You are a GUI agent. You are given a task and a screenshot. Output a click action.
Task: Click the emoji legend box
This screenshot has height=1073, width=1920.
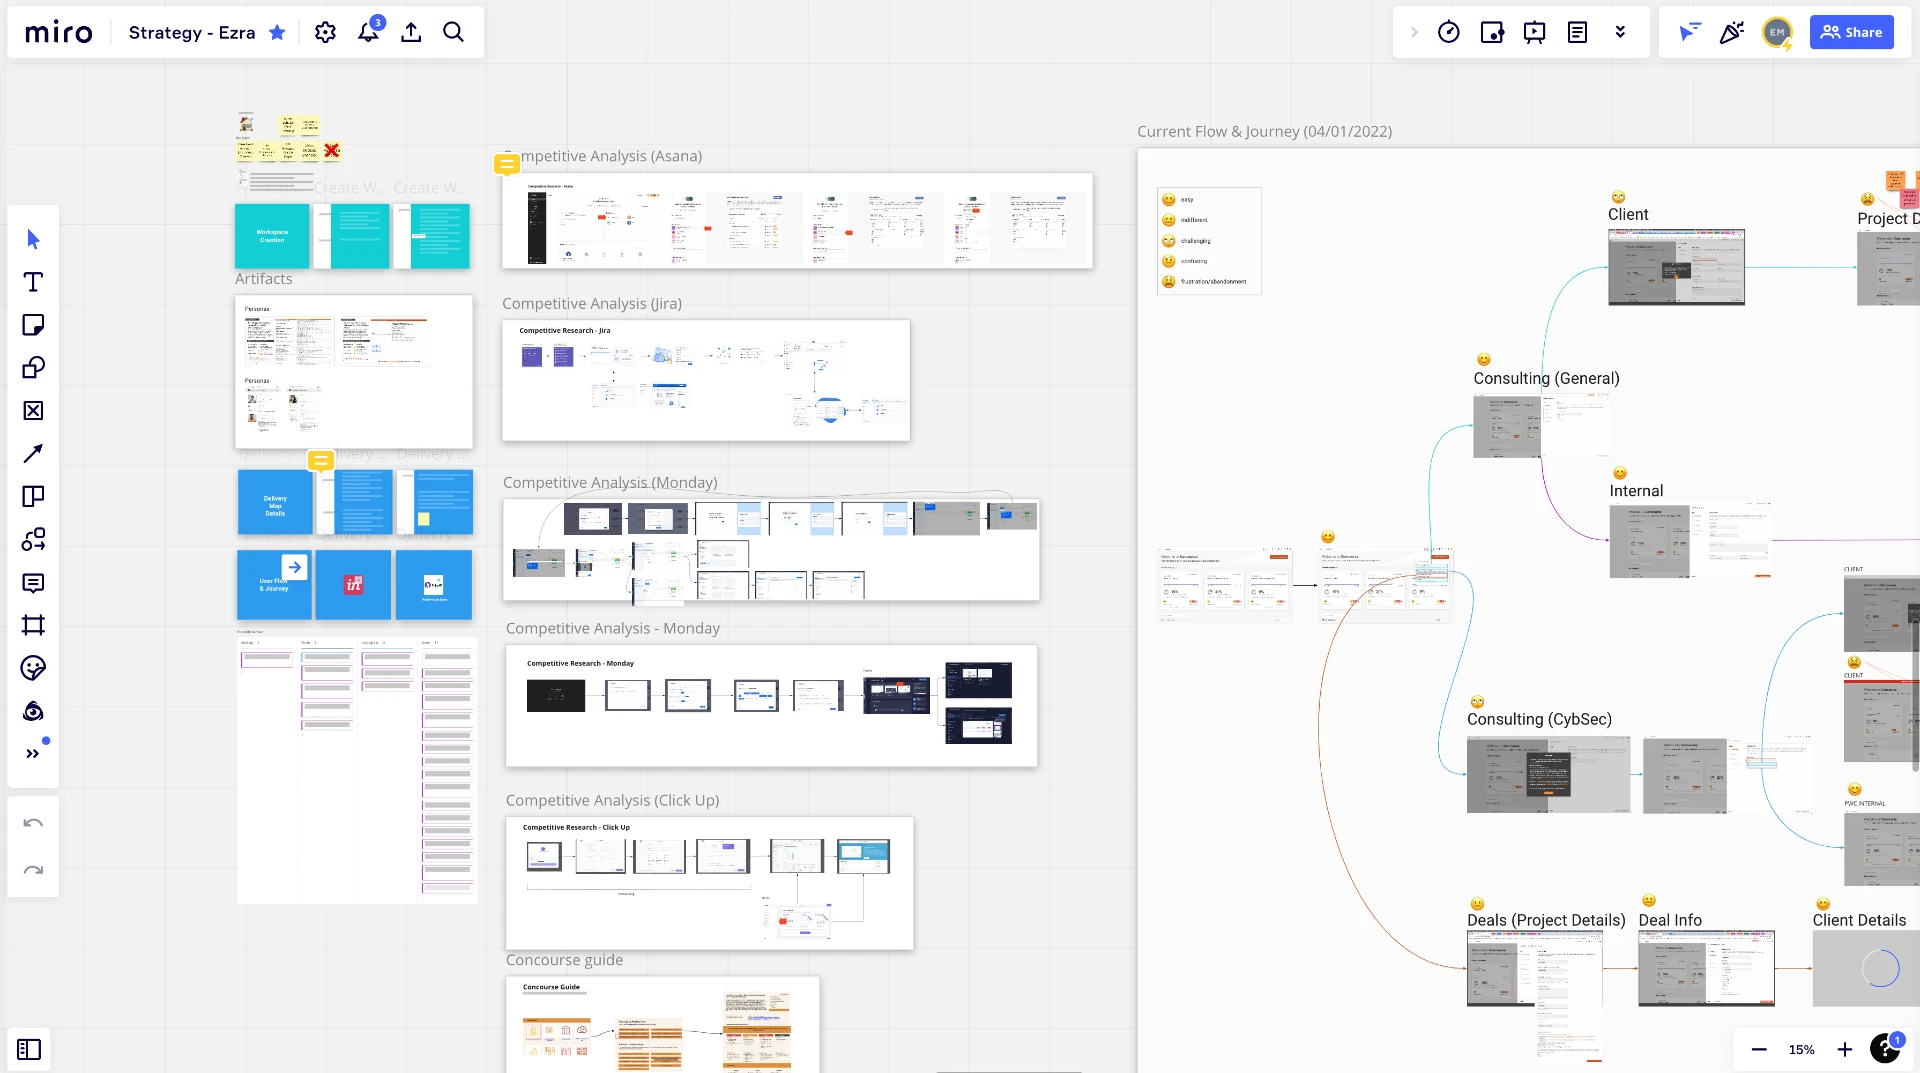pos(1209,241)
